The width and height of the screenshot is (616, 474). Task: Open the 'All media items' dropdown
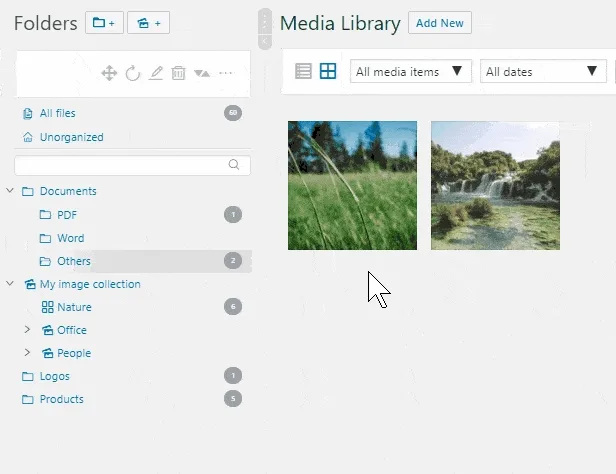point(410,71)
